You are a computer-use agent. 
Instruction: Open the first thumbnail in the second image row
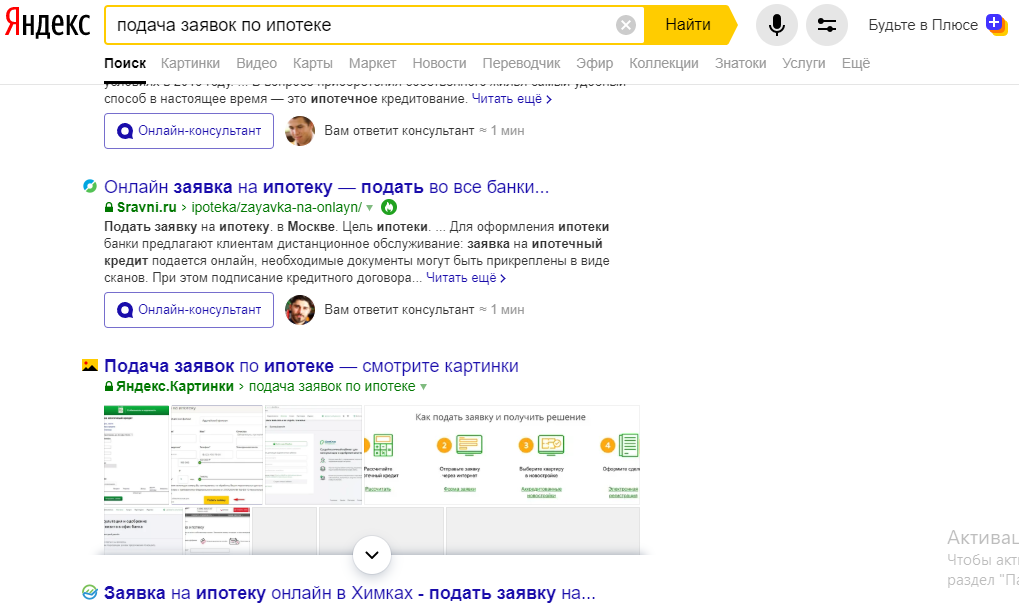coord(144,531)
